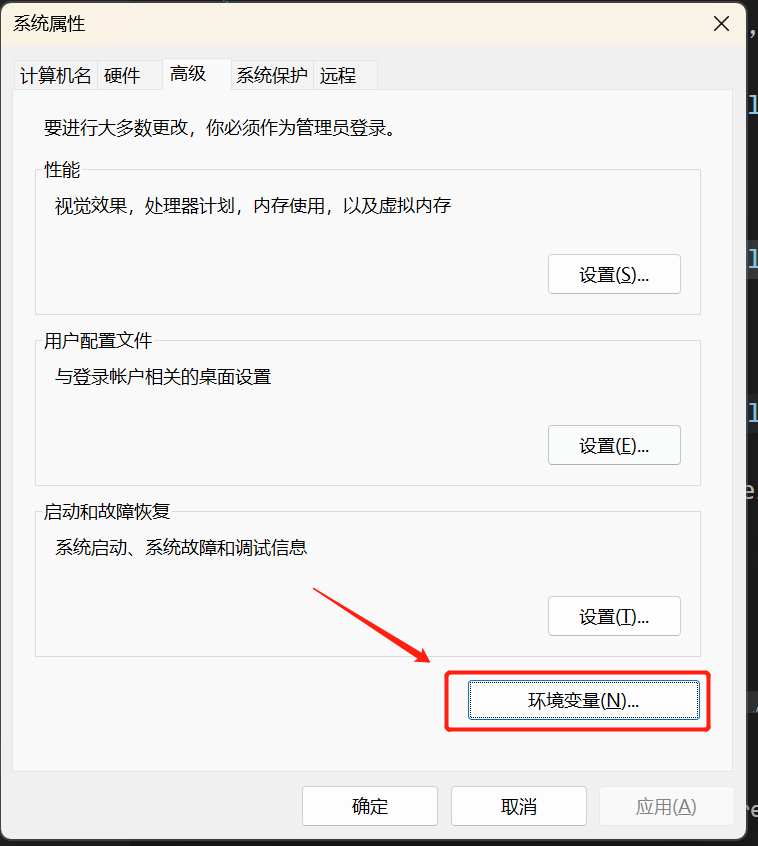Image resolution: width=758 pixels, height=846 pixels.
Task: Click the text 系统启动、系统故障和调试信息
Action: [x=181, y=548]
